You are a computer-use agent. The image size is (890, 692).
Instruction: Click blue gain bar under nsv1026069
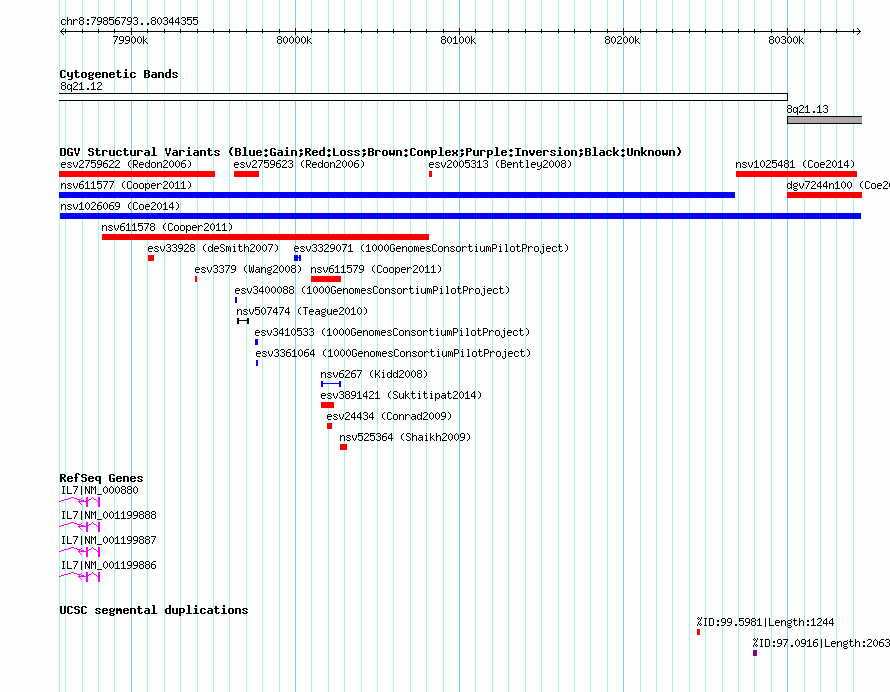460,216
